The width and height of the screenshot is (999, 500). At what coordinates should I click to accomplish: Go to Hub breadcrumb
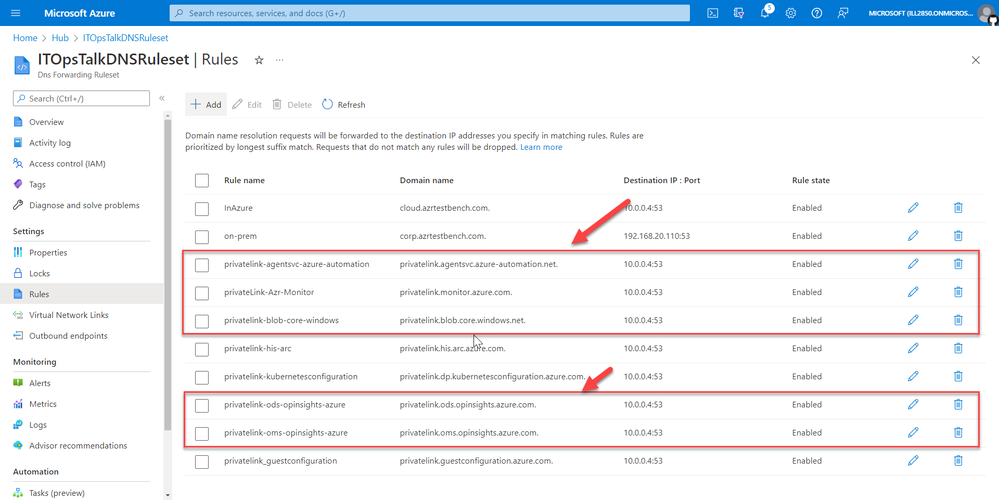point(60,38)
